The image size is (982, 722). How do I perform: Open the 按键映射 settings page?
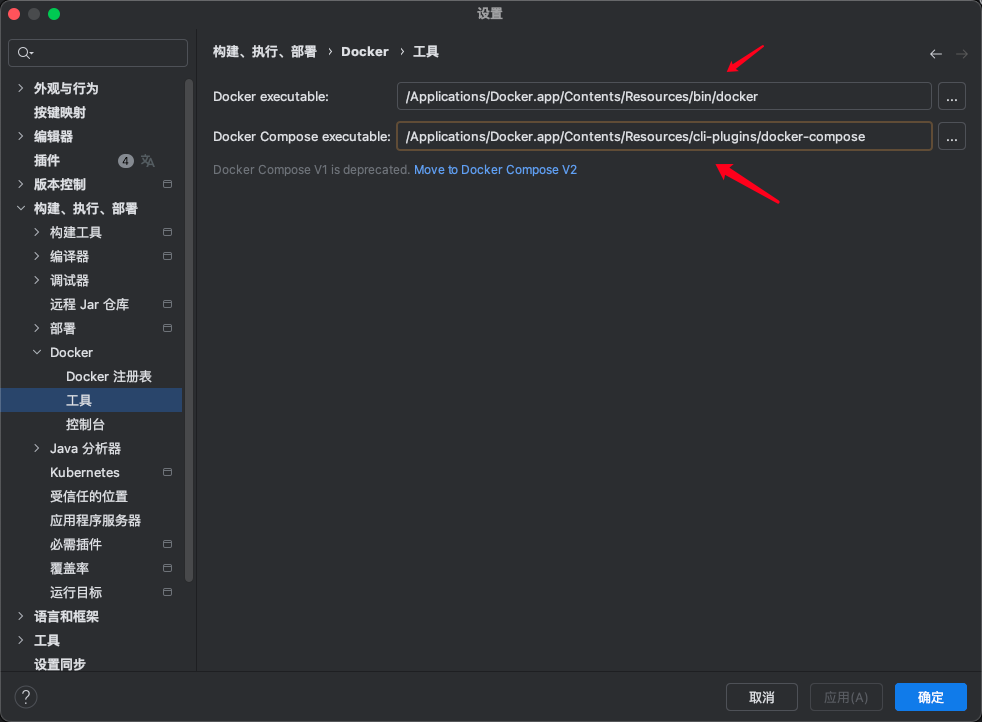tap(59, 112)
